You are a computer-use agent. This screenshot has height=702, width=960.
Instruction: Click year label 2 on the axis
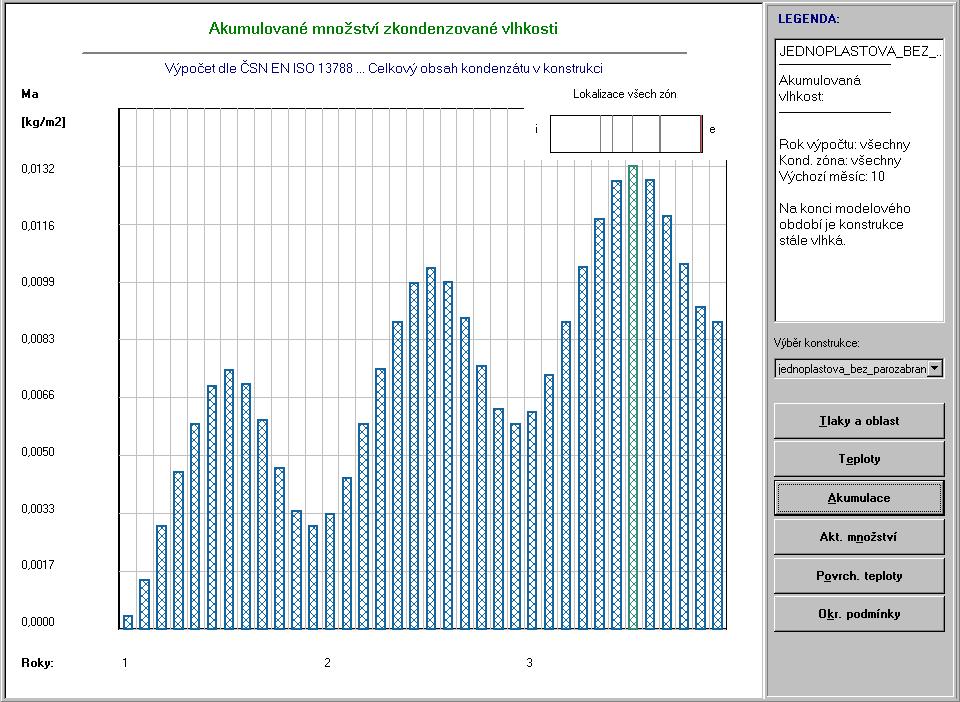328,663
